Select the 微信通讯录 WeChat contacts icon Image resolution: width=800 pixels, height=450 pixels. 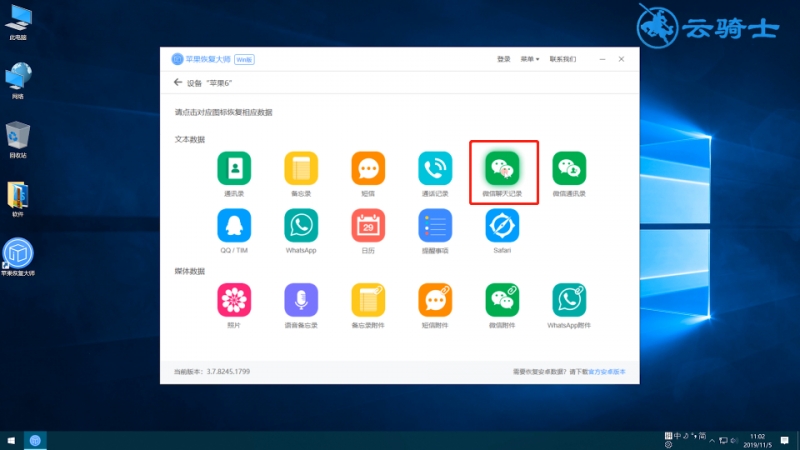tap(569, 168)
